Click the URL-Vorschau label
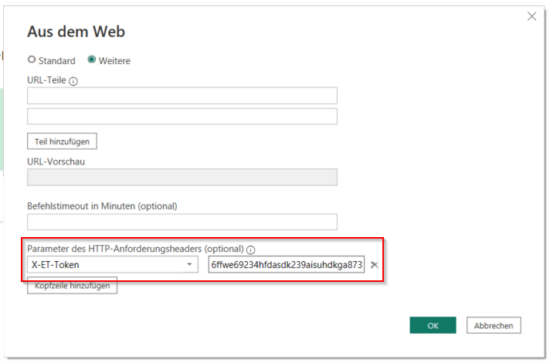Screen dimensions: 550x363 [56, 162]
